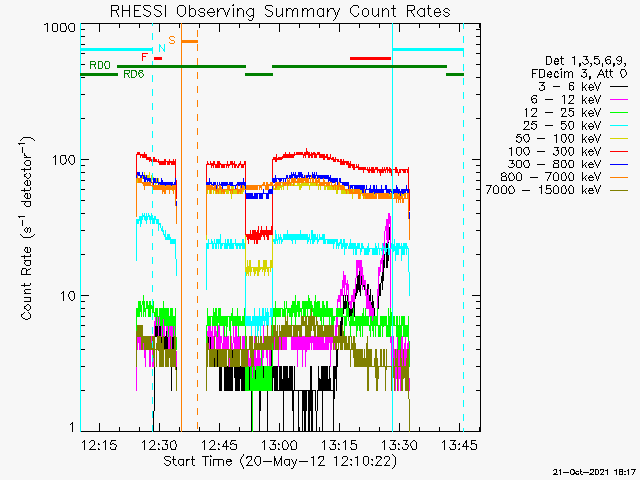Click the green line swatch for 12 - 25 keV
Viewport: 640px width, 480px height.
[x=619, y=113]
